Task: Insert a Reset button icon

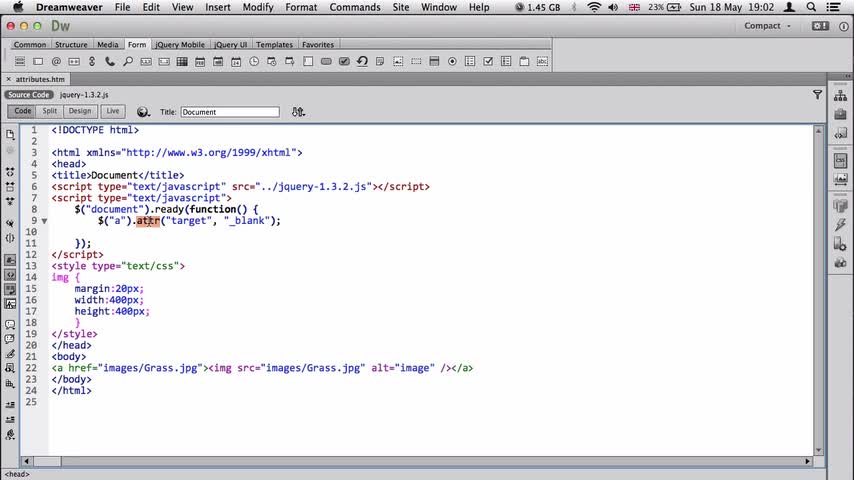Action: (x=362, y=62)
